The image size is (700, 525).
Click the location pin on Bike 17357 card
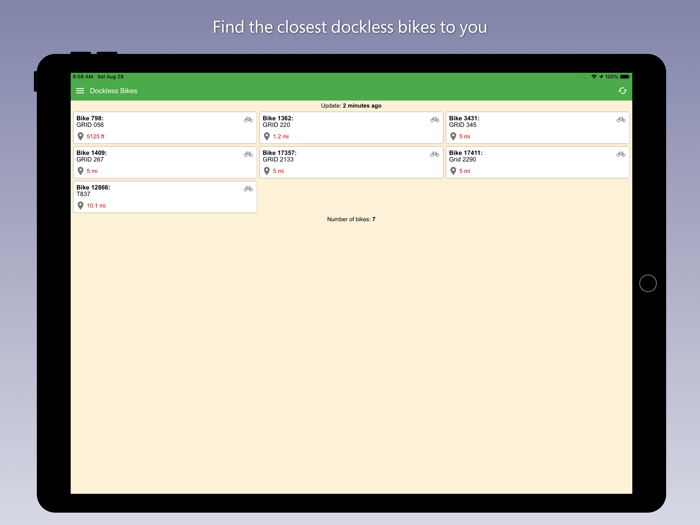[x=267, y=171]
